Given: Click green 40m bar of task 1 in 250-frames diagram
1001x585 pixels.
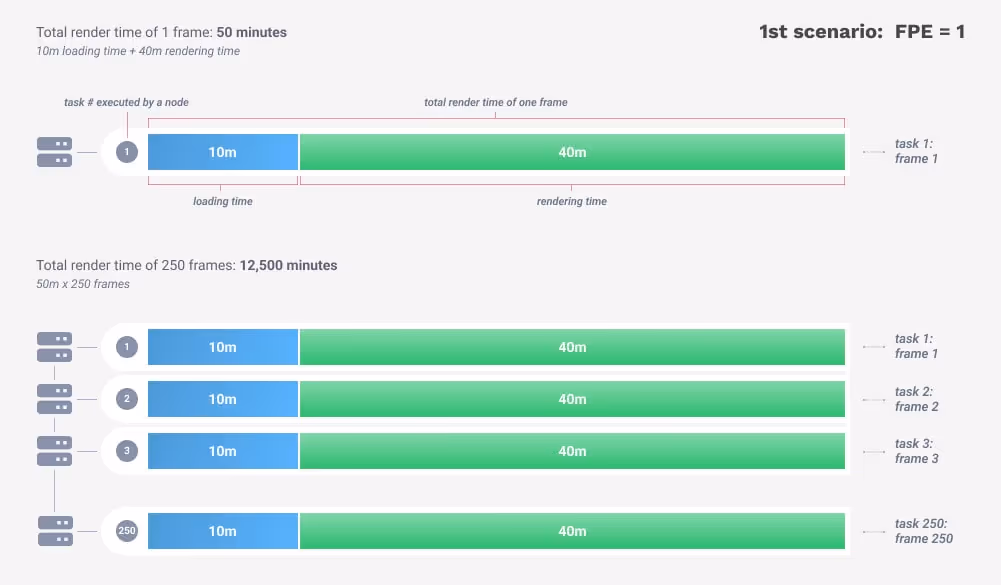Looking at the screenshot, I should pos(572,347).
